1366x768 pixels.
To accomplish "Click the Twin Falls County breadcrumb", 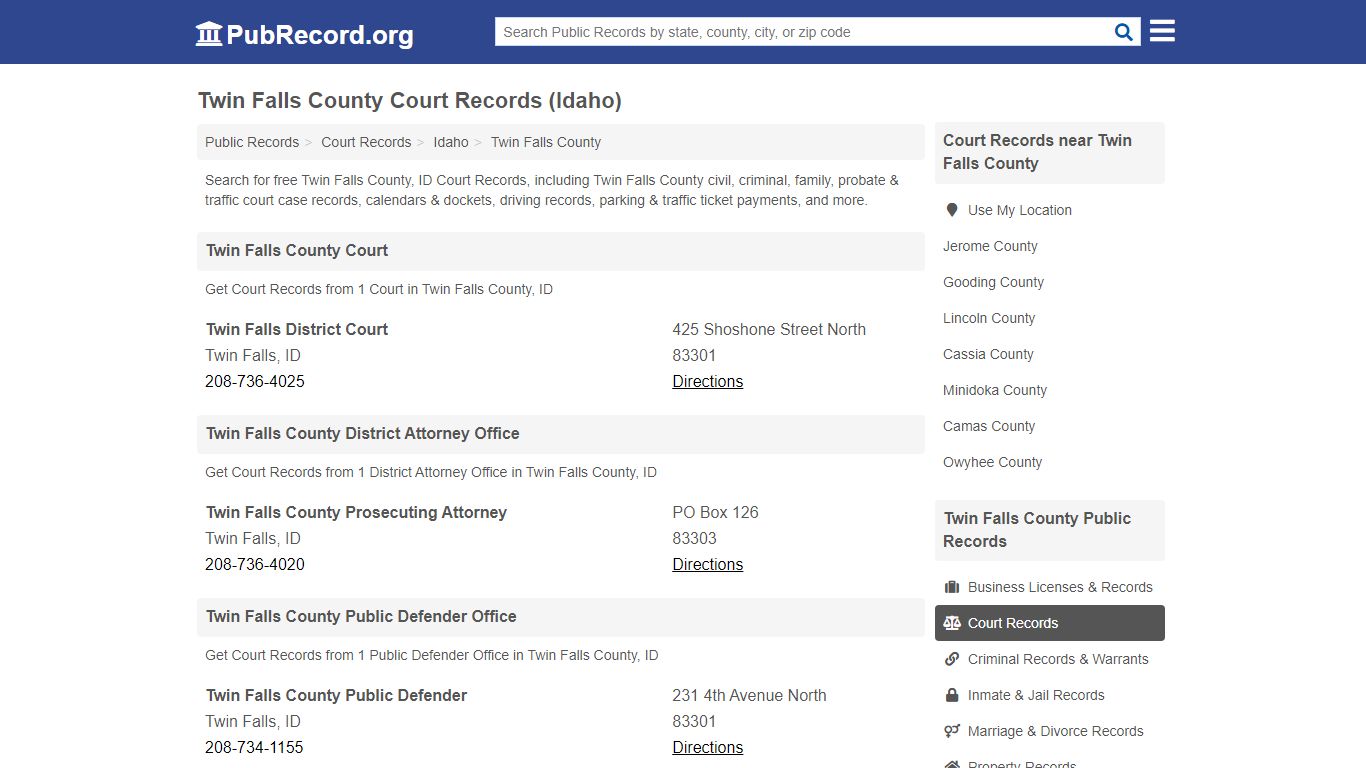I will coord(546,142).
